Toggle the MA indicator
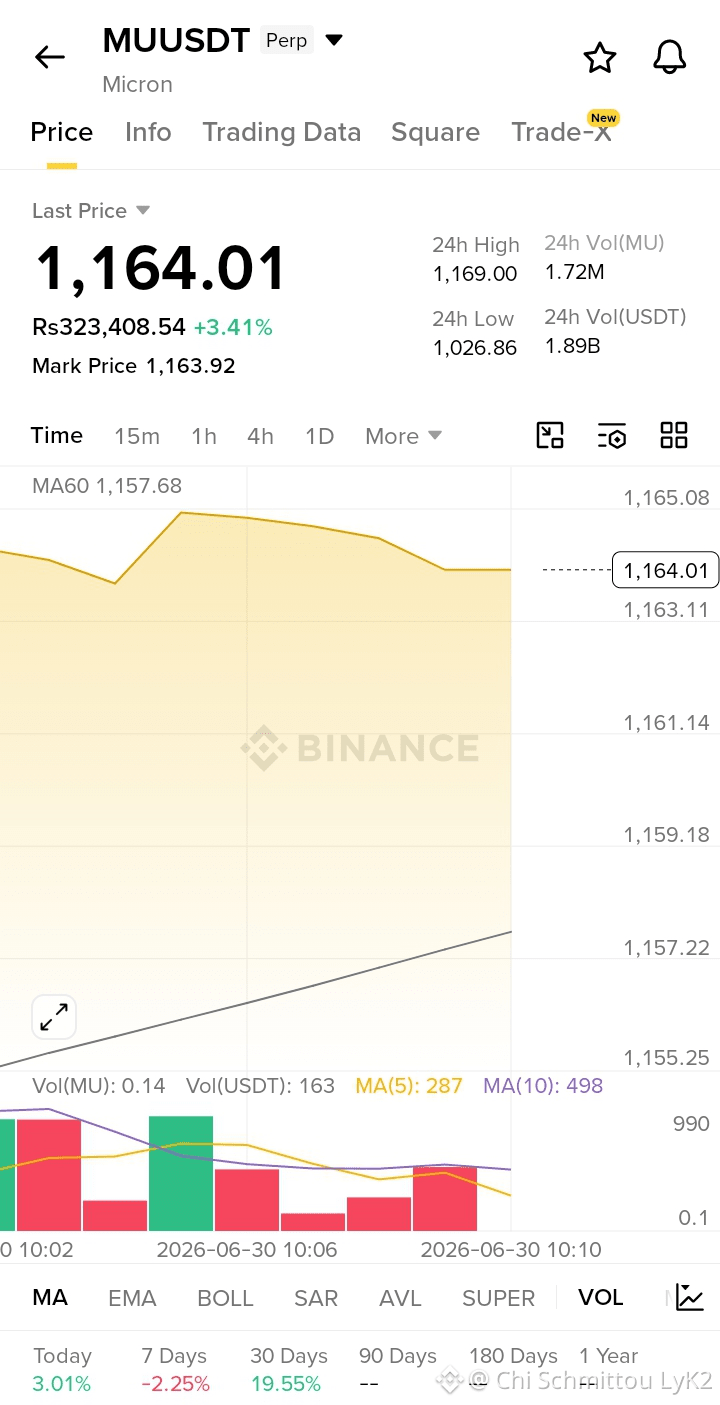The image size is (720, 1405). tap(50, 1298)
